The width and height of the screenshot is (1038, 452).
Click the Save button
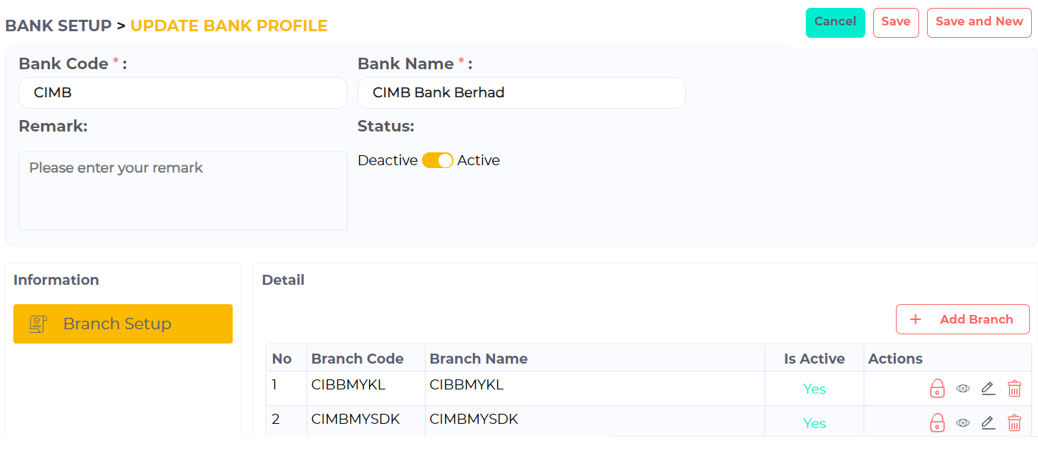point(896,23)
